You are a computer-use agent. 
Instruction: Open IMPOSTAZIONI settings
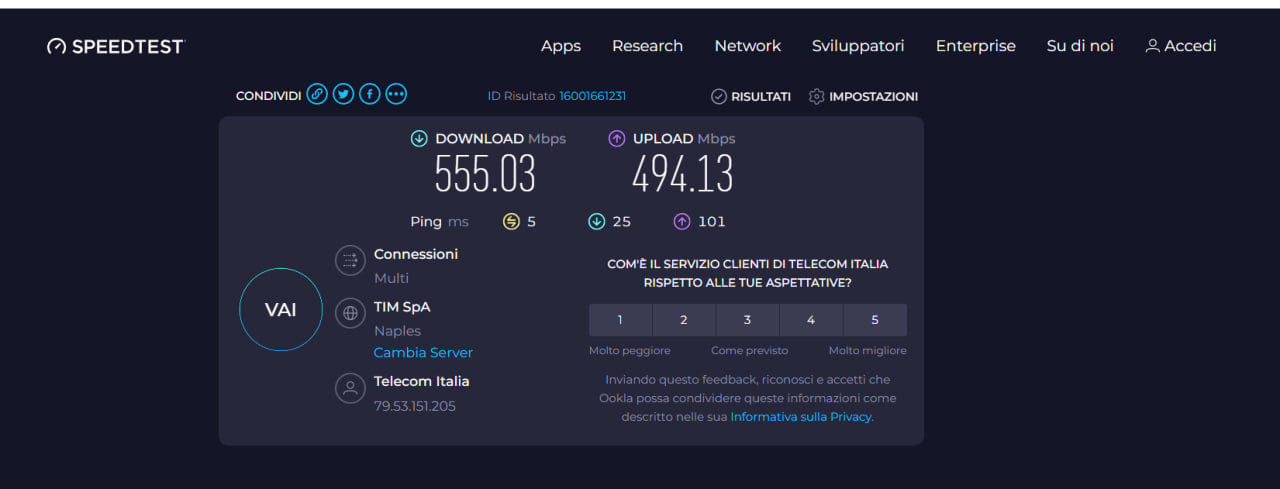863,97
